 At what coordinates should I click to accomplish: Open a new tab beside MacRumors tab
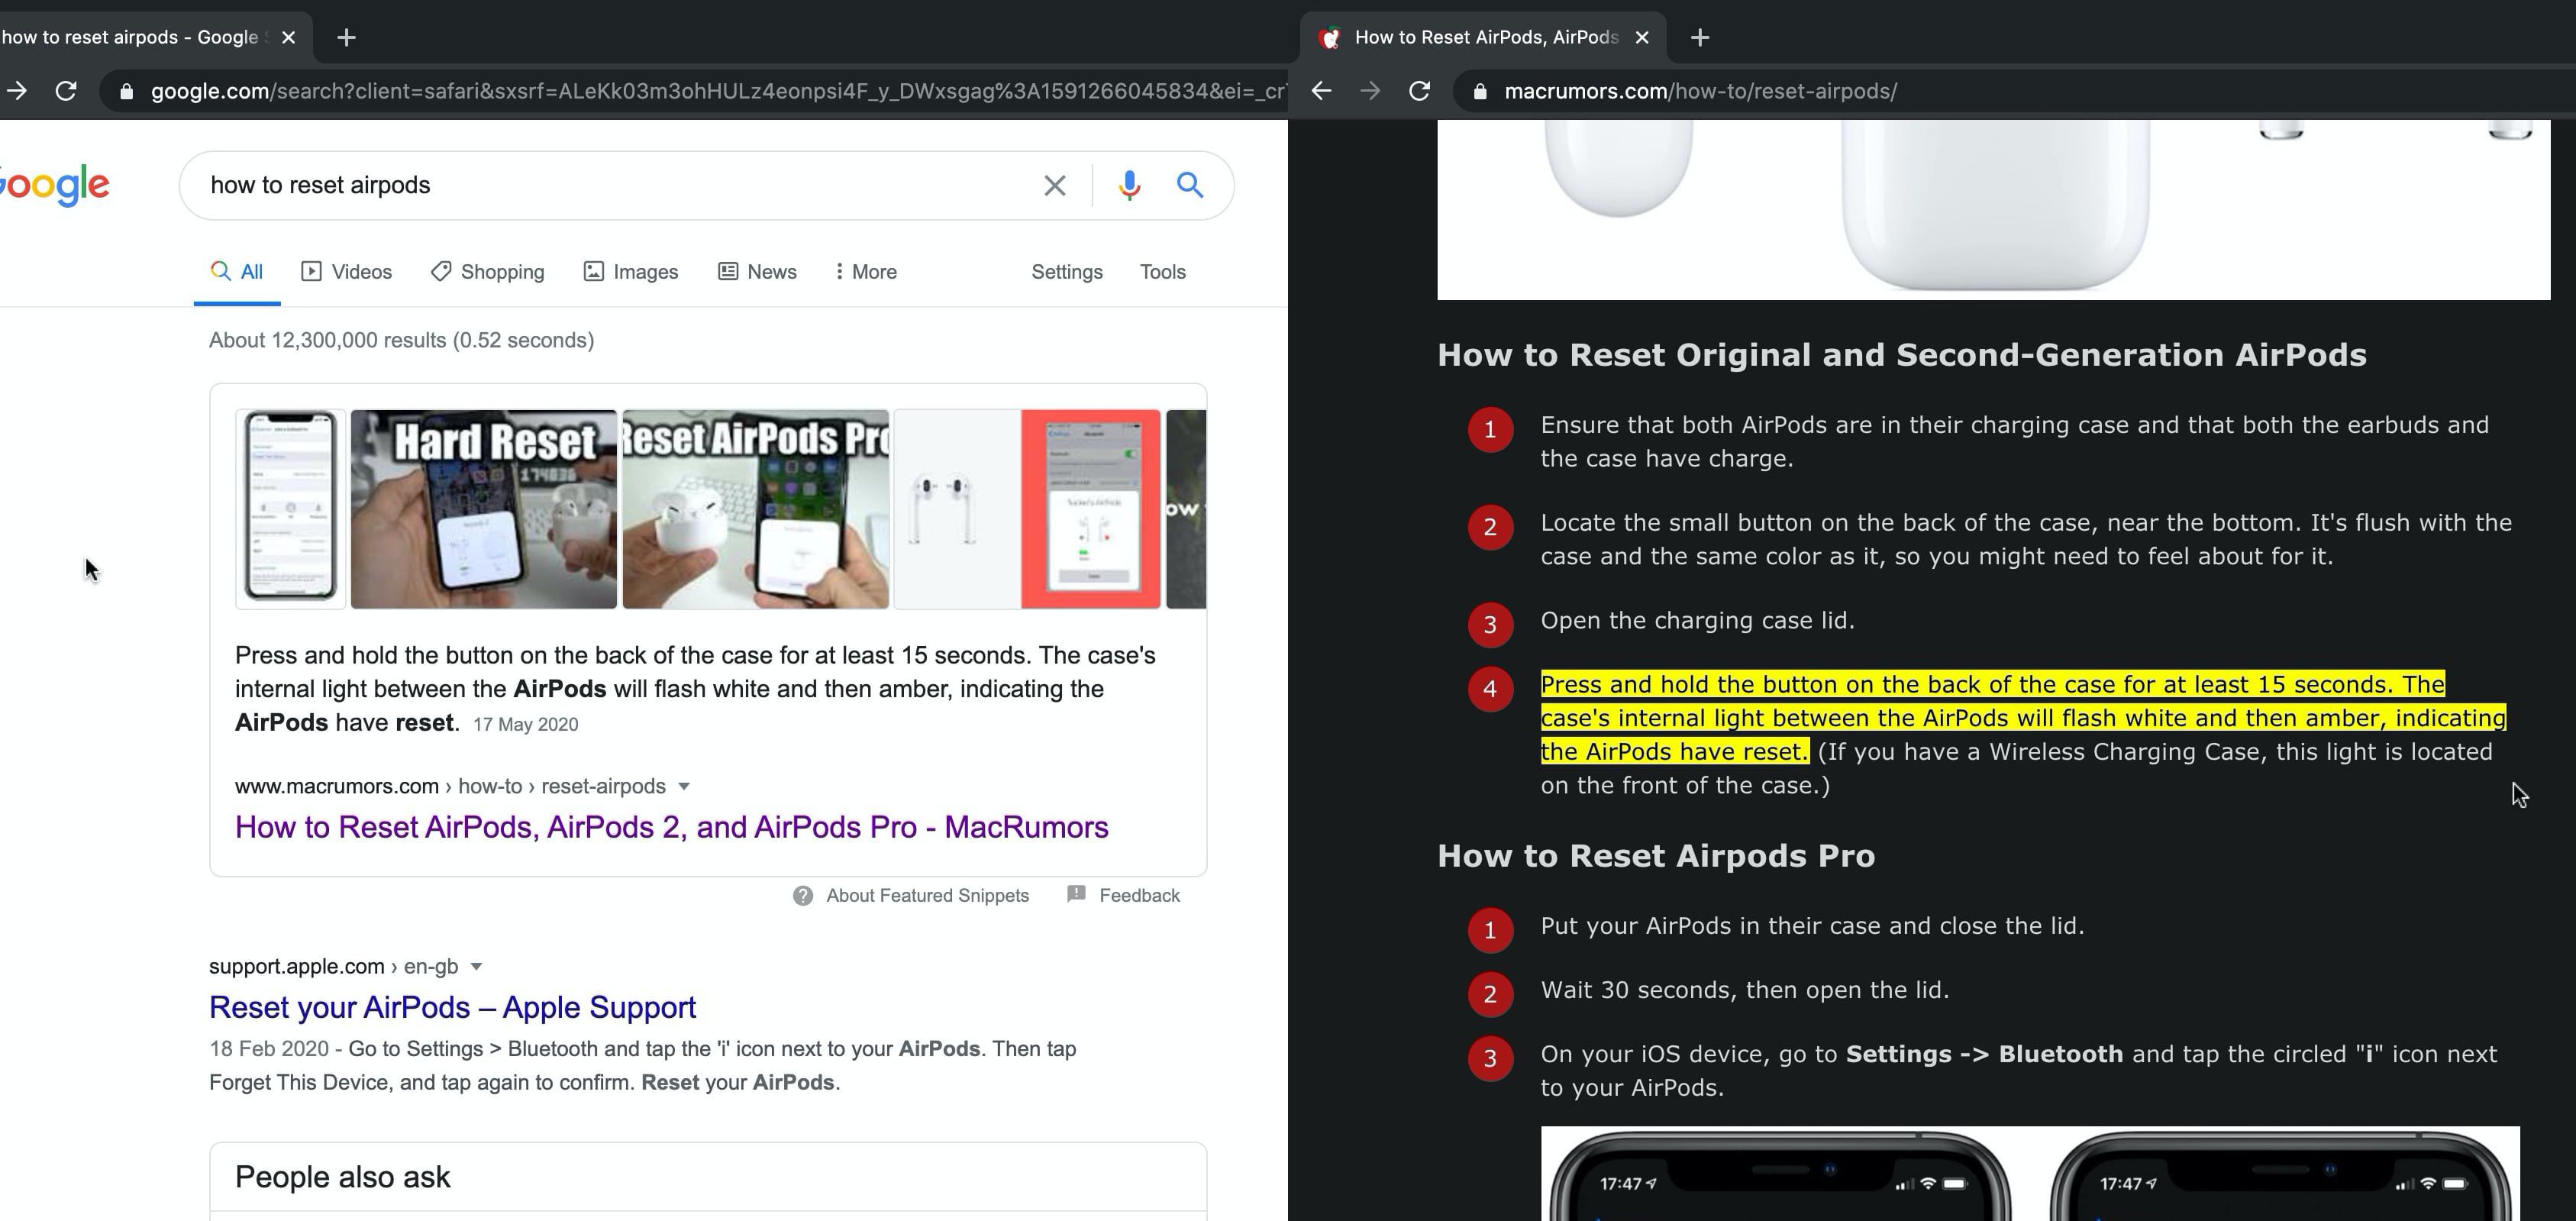(1699, 38)
